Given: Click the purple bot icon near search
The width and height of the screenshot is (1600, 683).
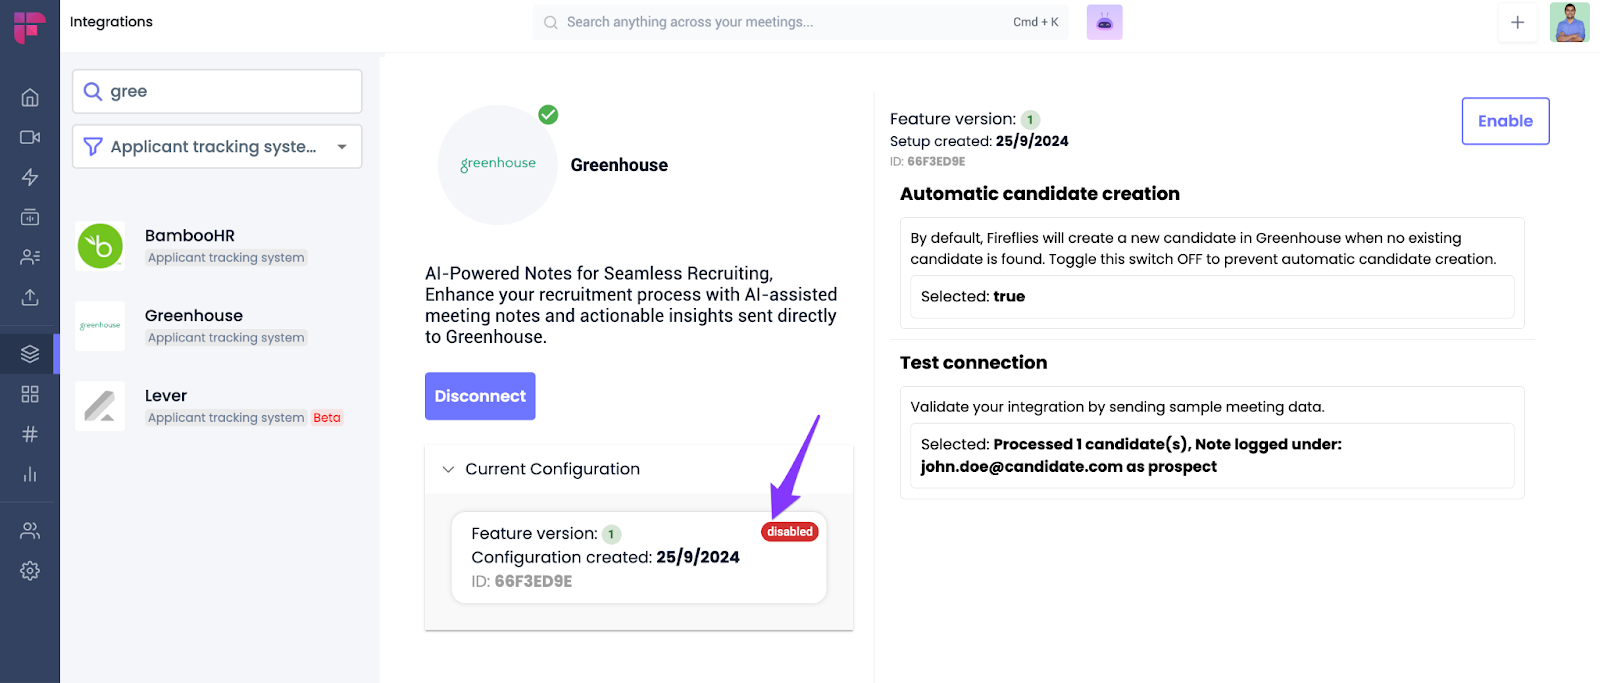Looking at the screenshot, I should point(1104,22).
